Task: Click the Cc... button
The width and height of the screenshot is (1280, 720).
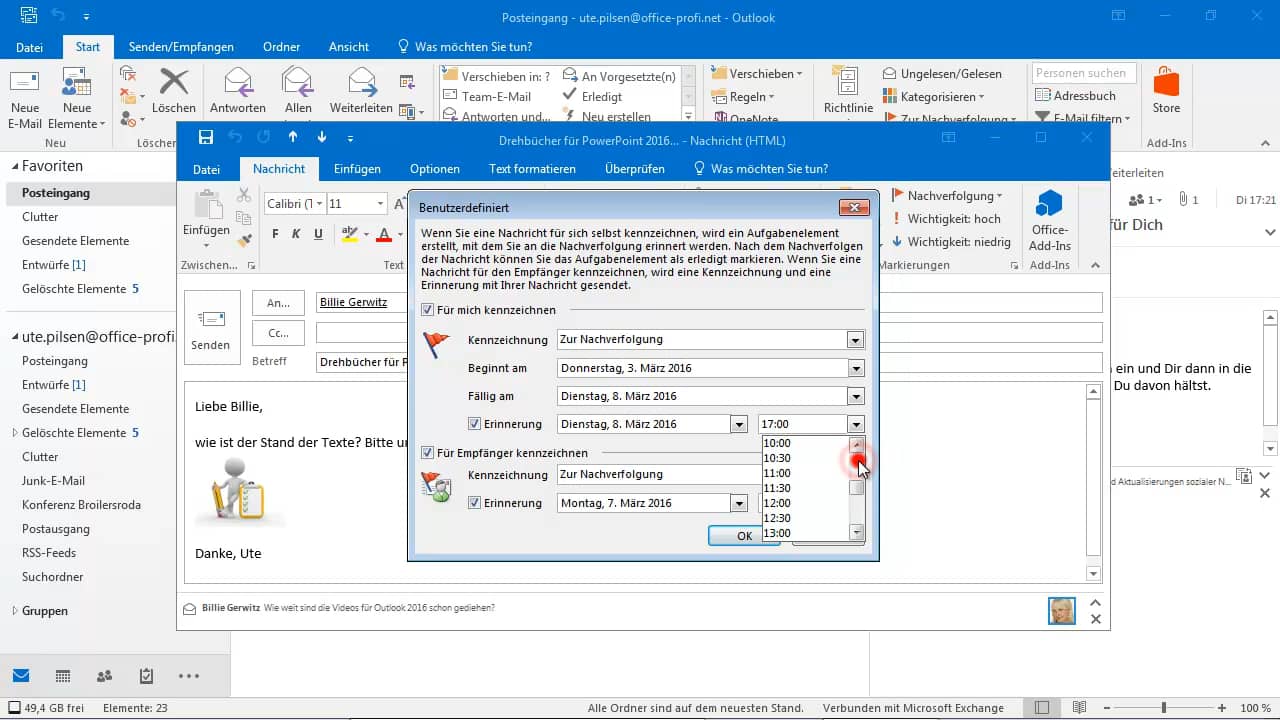Action: [279, 333]
